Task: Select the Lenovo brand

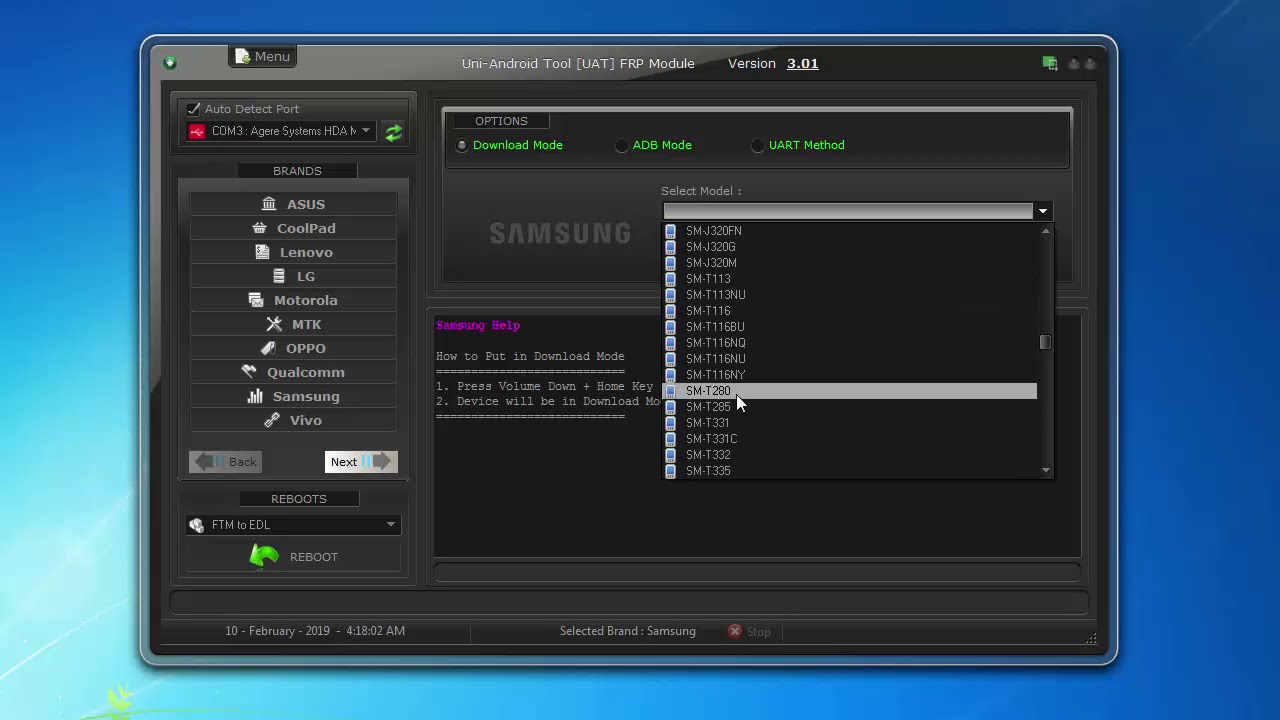Action: click(x=293, y=252)
